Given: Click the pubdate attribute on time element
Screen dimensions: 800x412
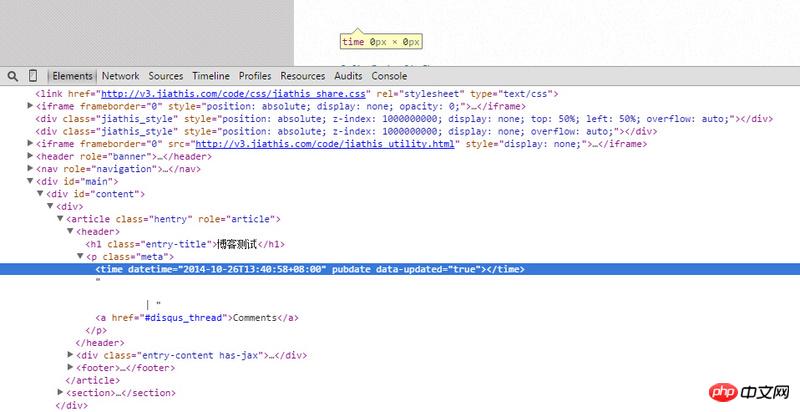Looking at the screenshot, I should (351, 269).
